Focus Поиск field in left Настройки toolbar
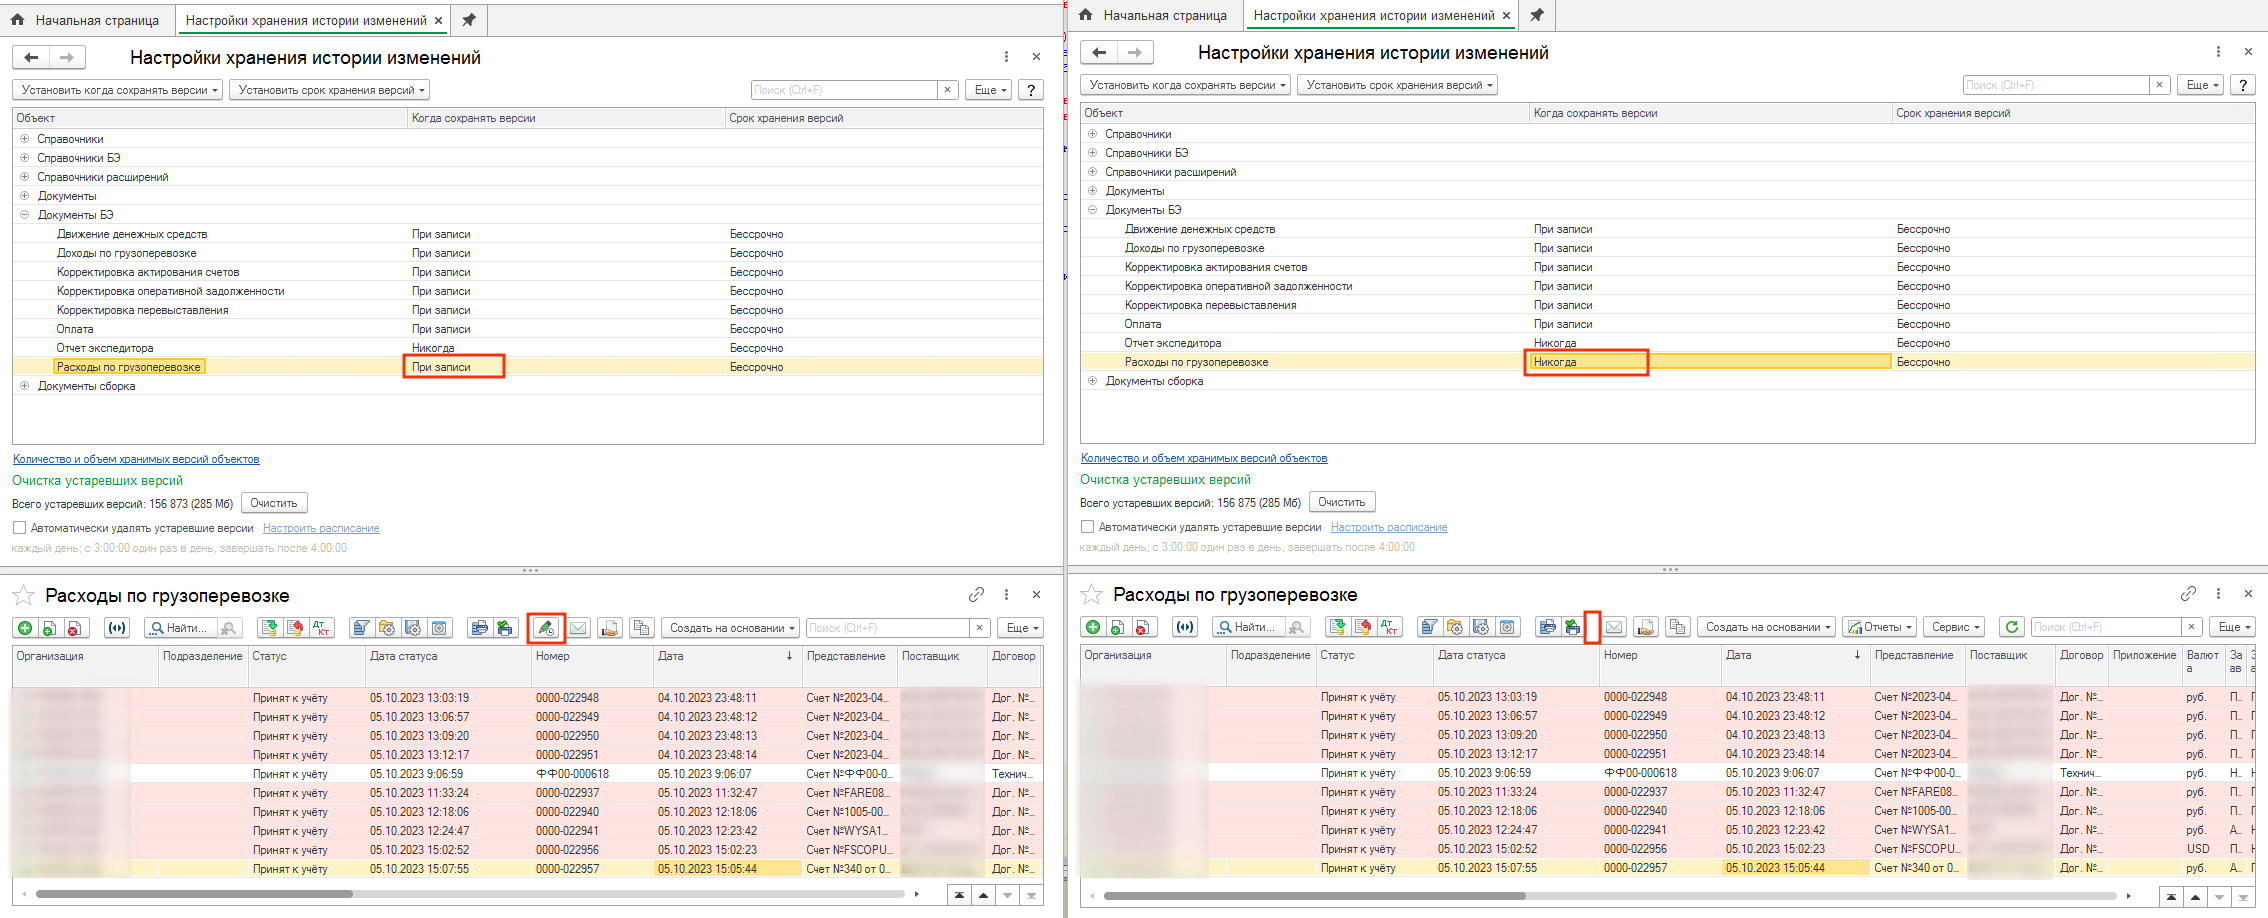The width and height of the screenshot is (2268, 918). point(844,90)
